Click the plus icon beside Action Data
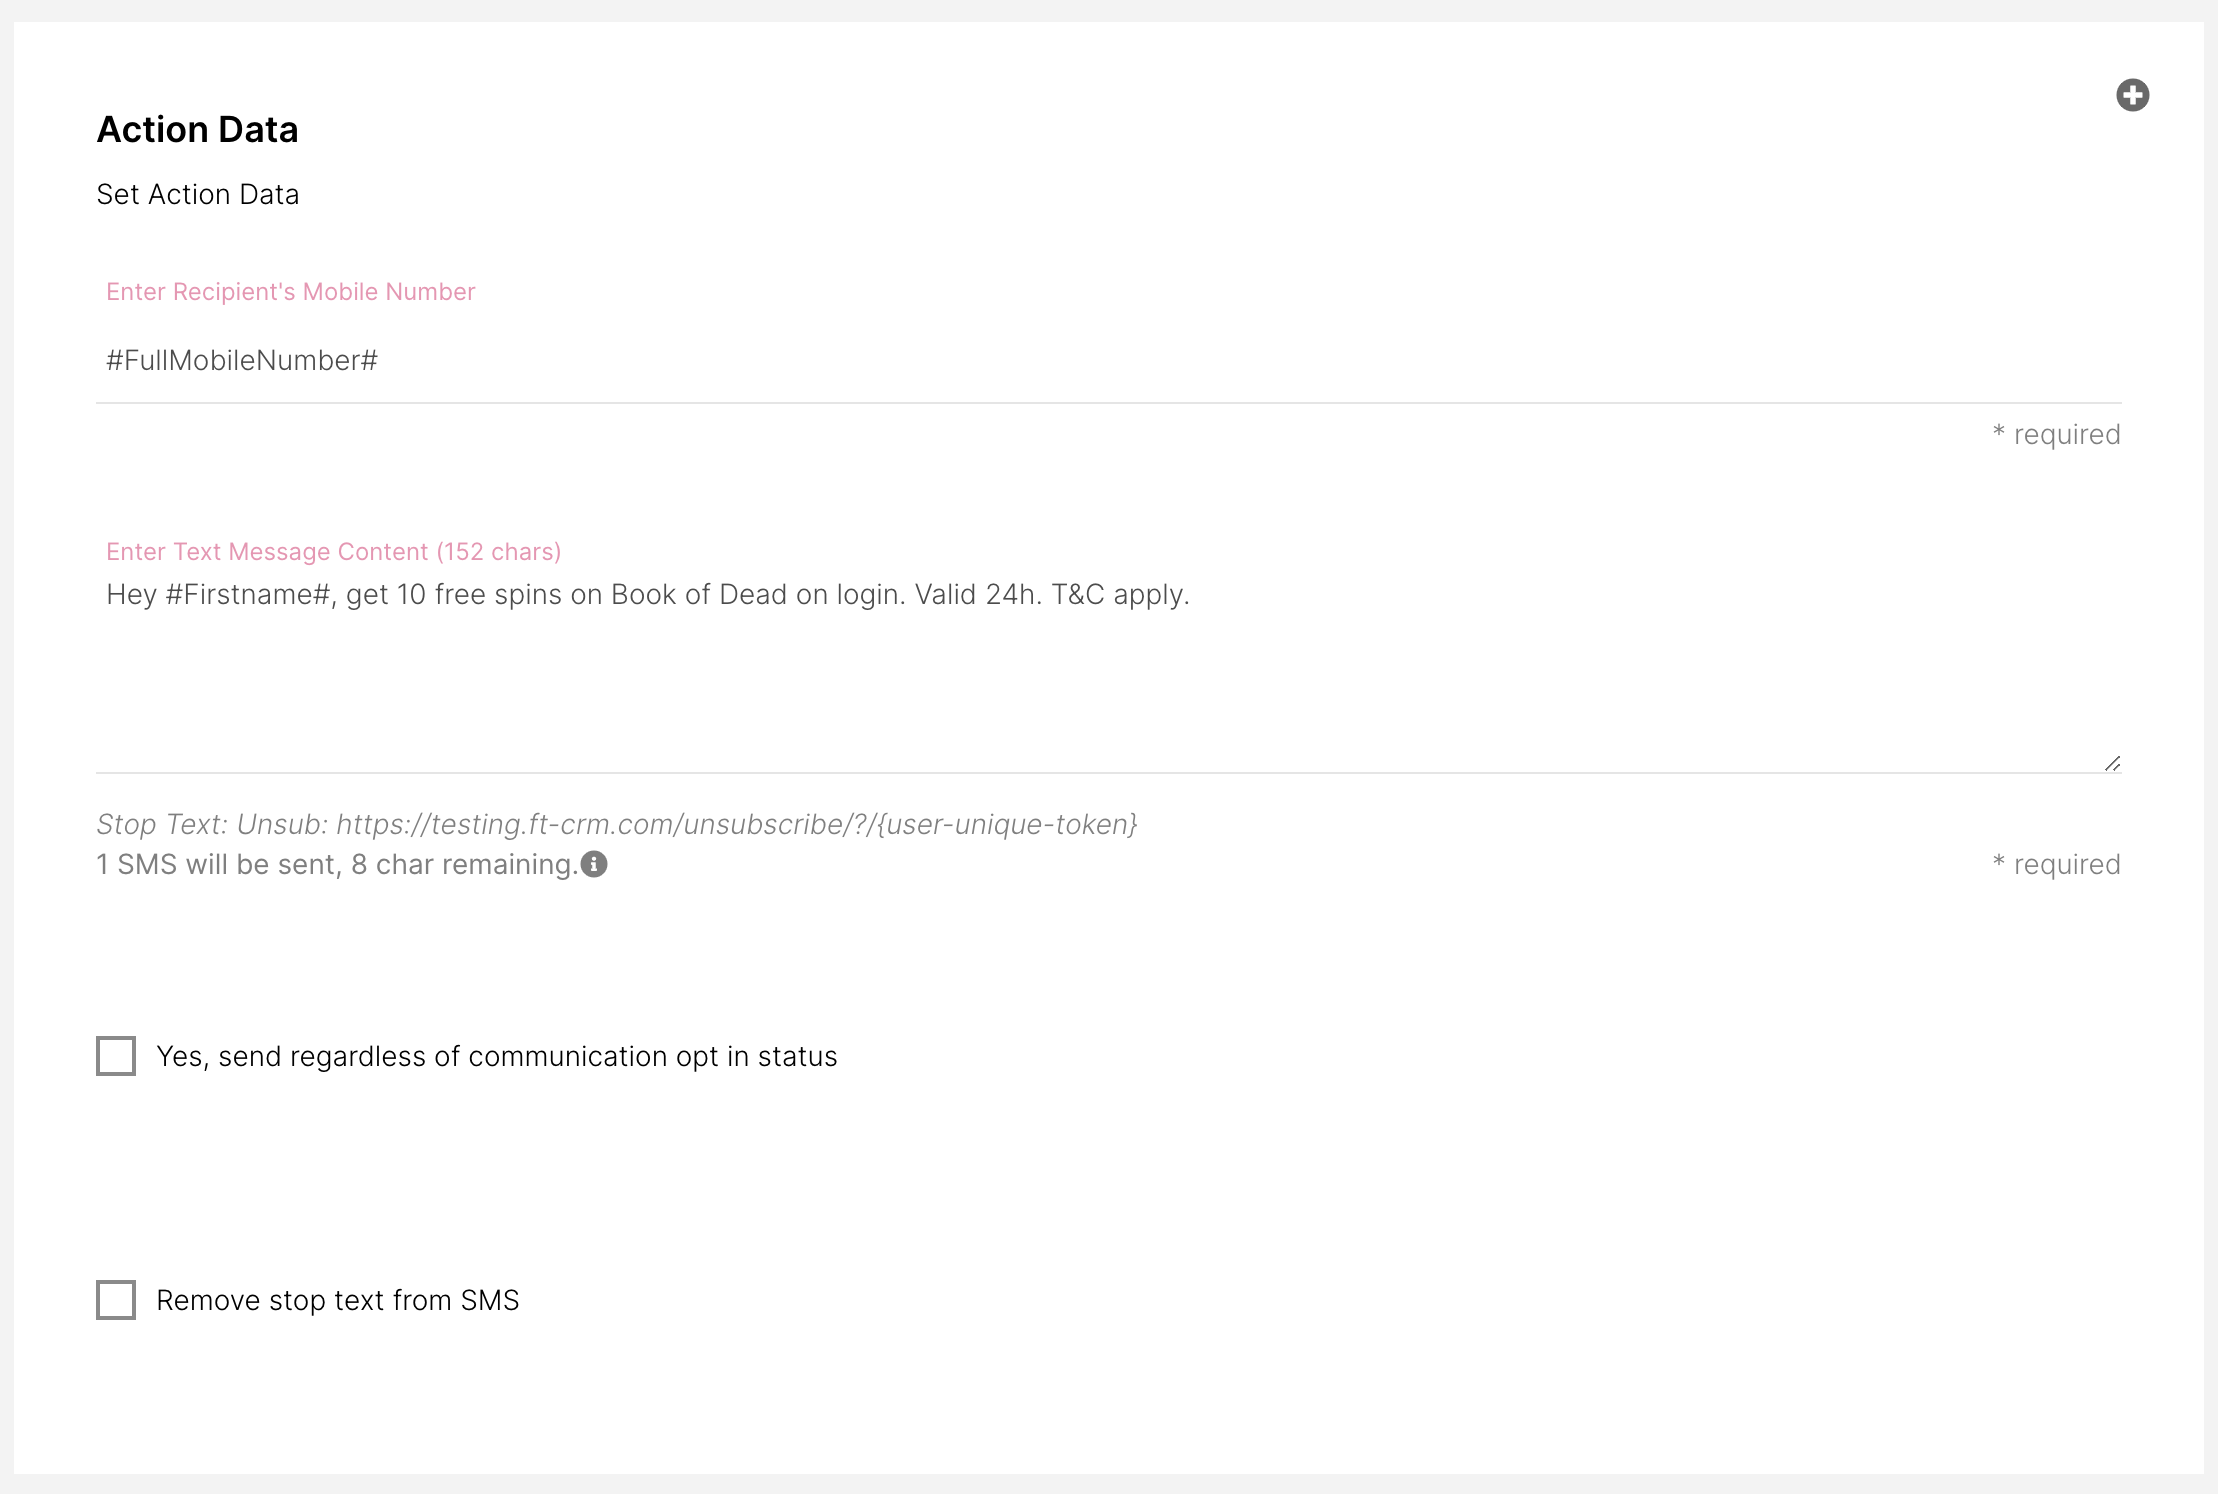The width and height of the screenshot is (2218, 1494). [2132, 95]
